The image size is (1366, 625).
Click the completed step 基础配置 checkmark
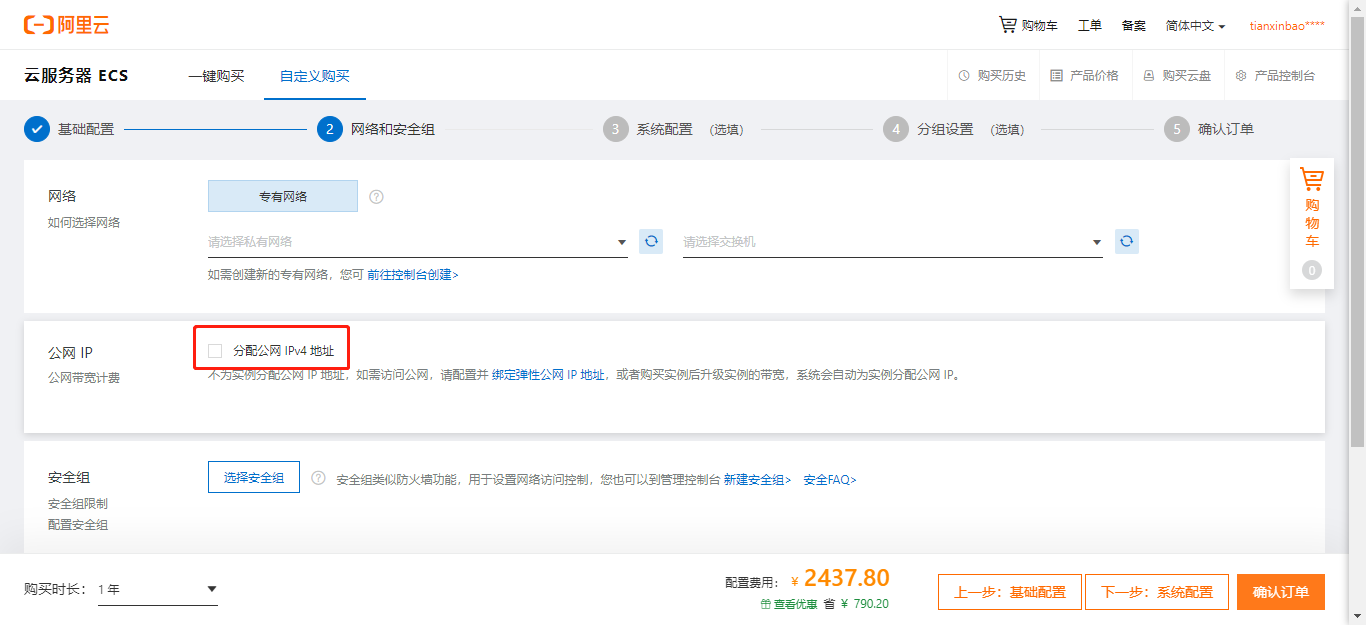click(x=37, y=129)
